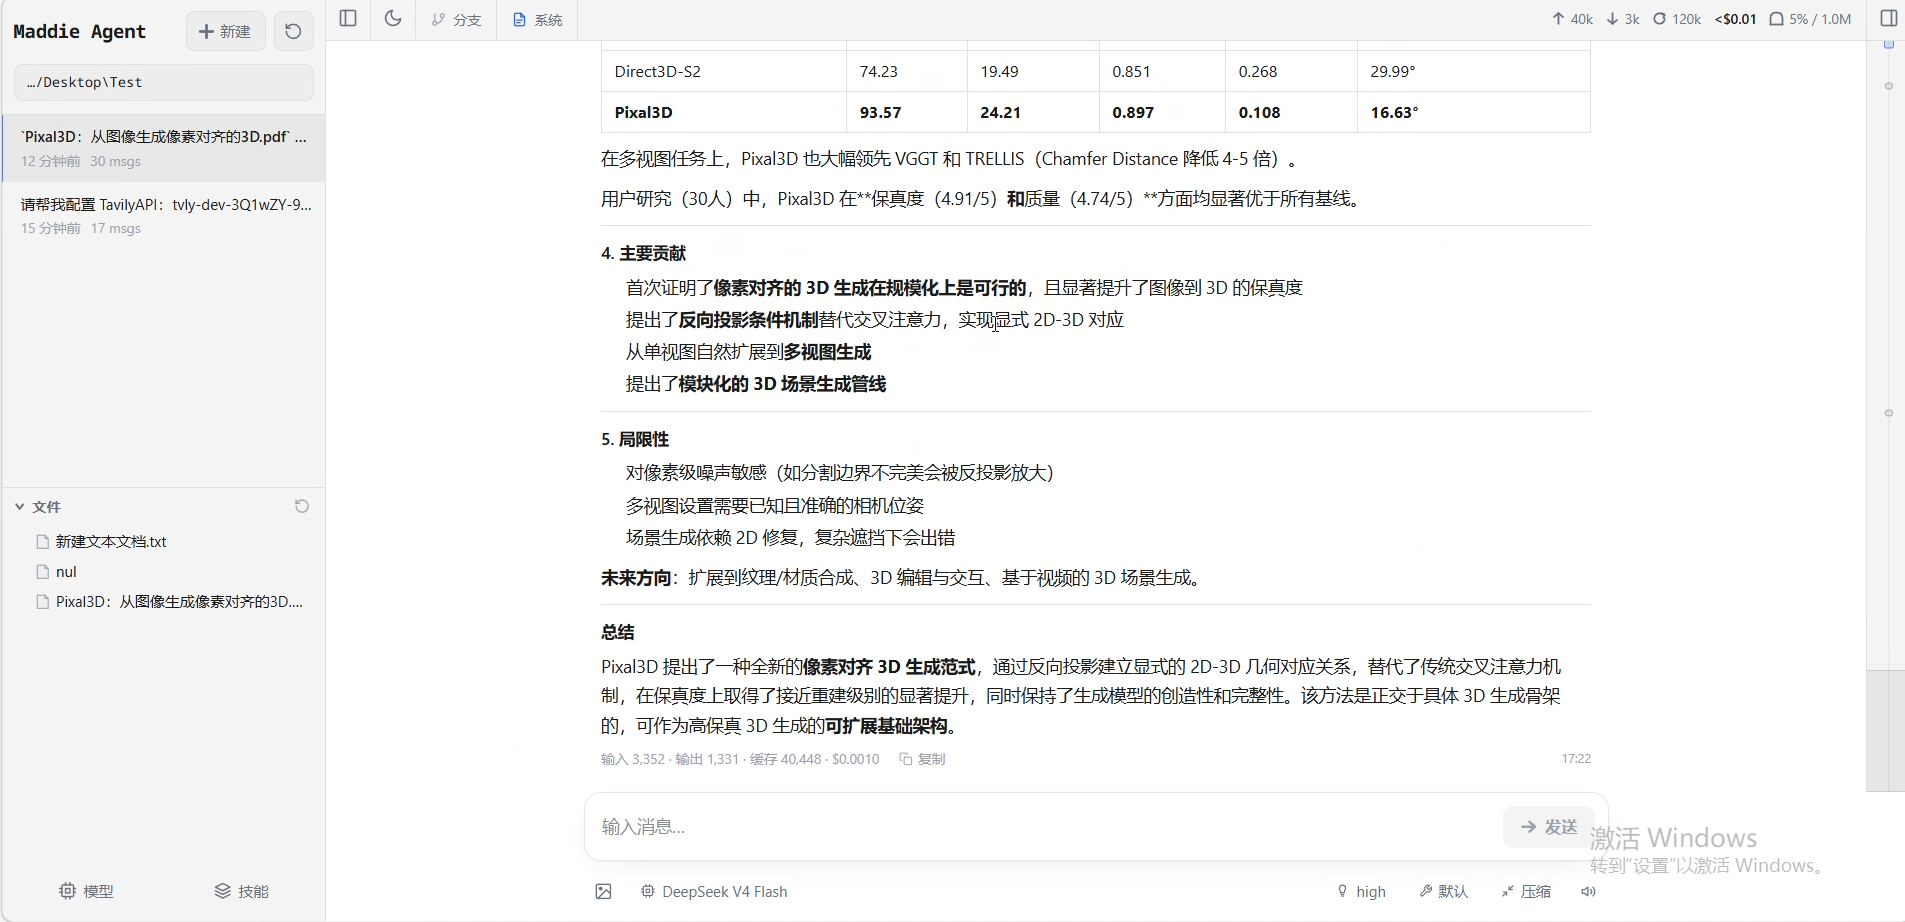Click the 新建 new conversation button

point(225,31)
